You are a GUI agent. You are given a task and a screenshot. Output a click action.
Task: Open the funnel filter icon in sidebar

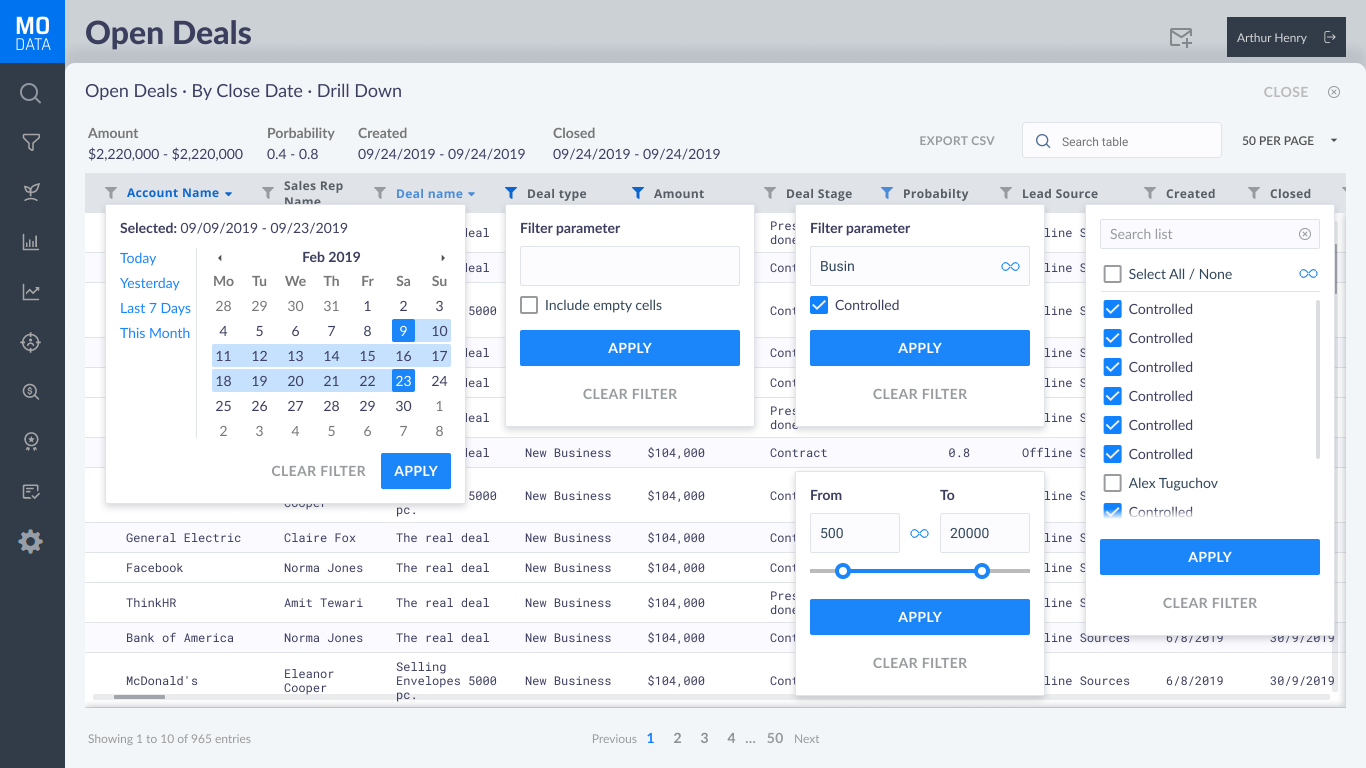pyautogui.click(x=31, y=143)
